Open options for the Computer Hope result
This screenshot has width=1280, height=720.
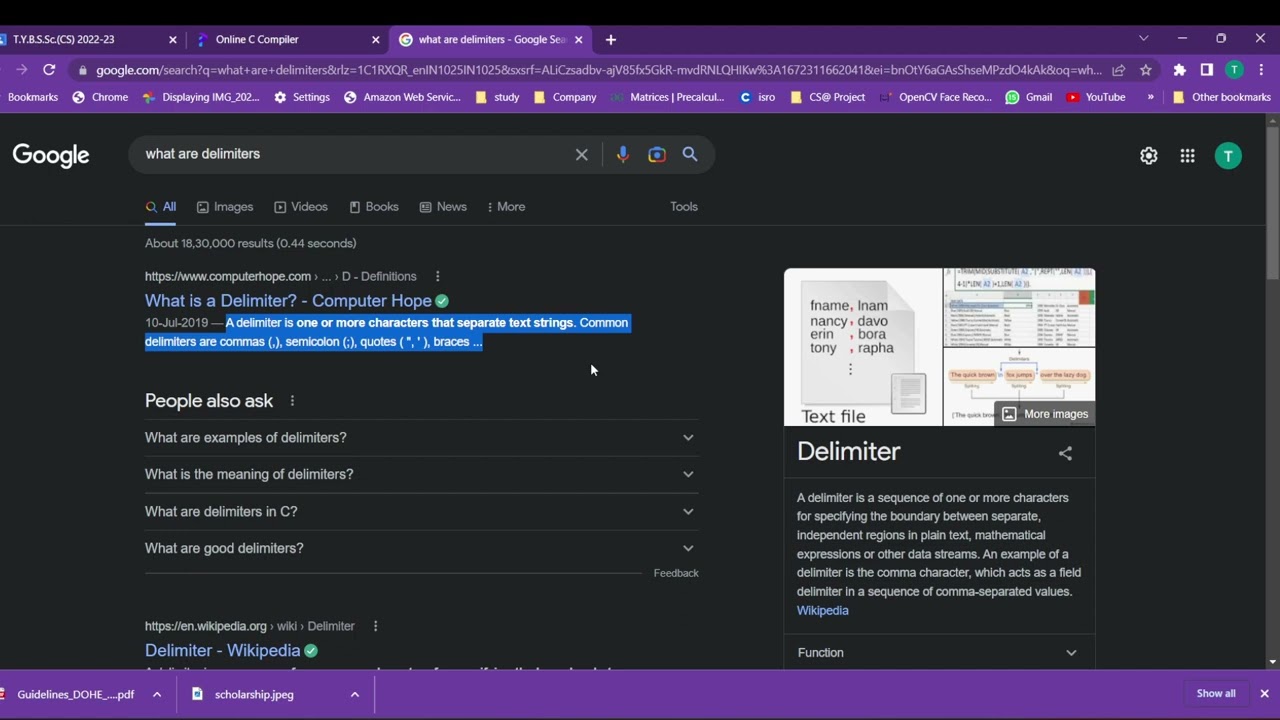[x=437, y=276]
